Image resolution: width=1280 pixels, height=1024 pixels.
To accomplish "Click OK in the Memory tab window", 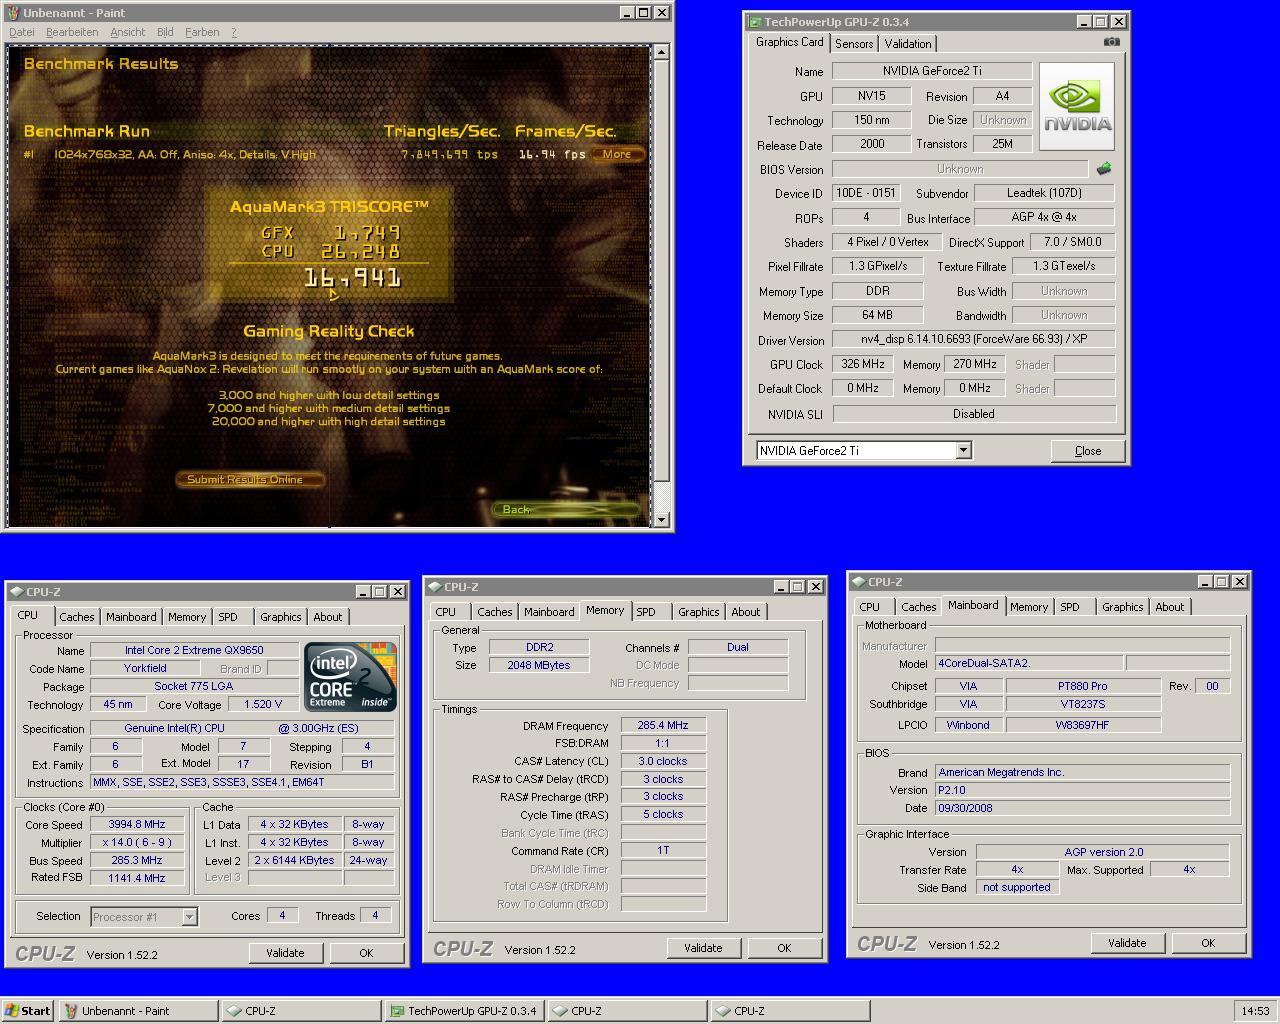I will [784, 948].
